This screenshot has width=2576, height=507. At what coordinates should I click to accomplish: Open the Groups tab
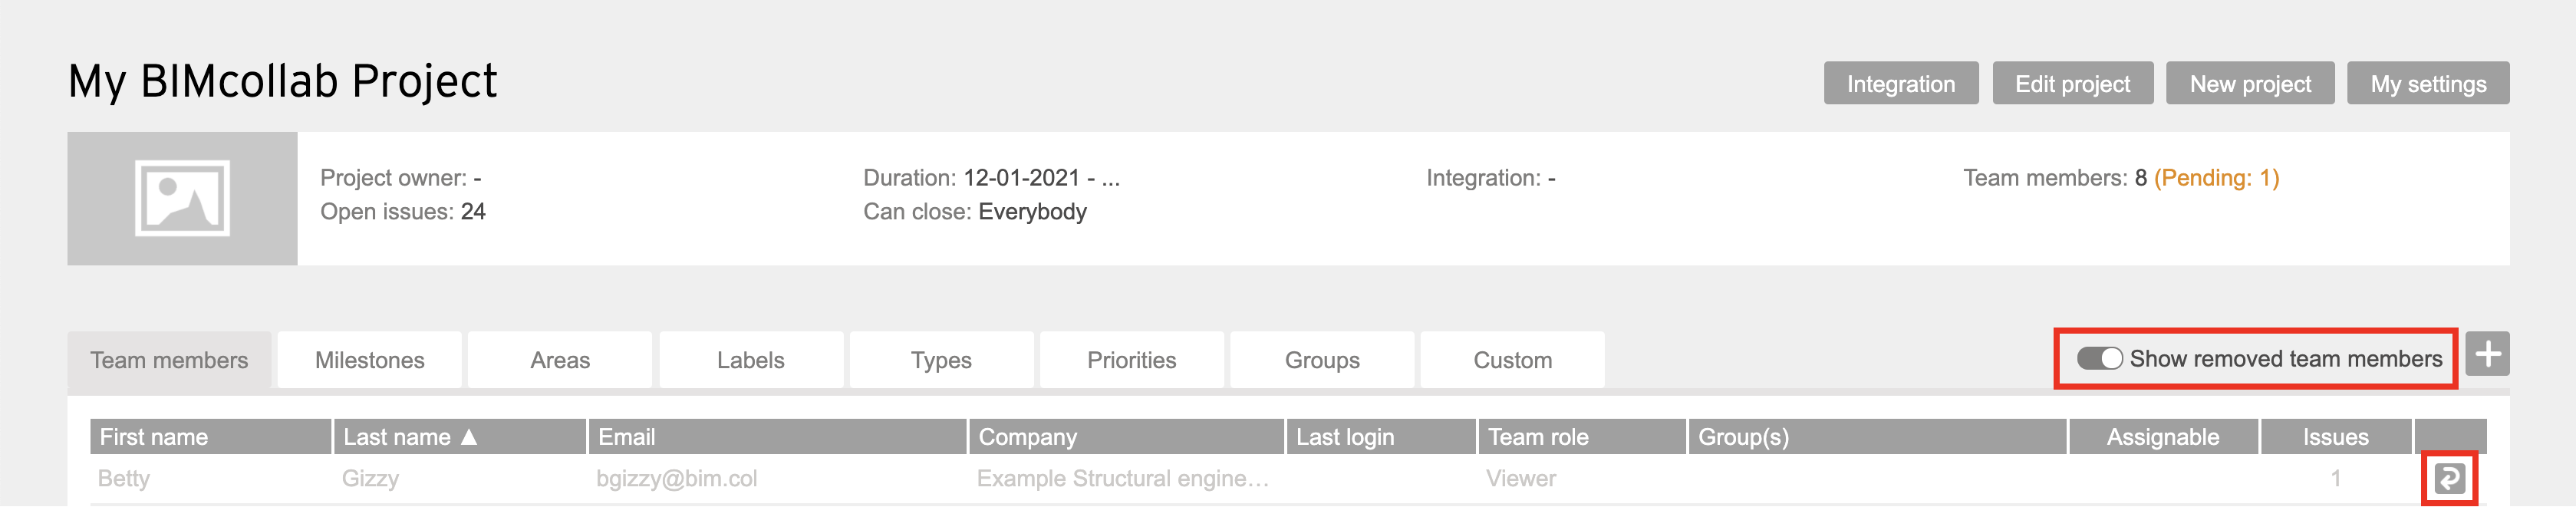point(1322,360)
